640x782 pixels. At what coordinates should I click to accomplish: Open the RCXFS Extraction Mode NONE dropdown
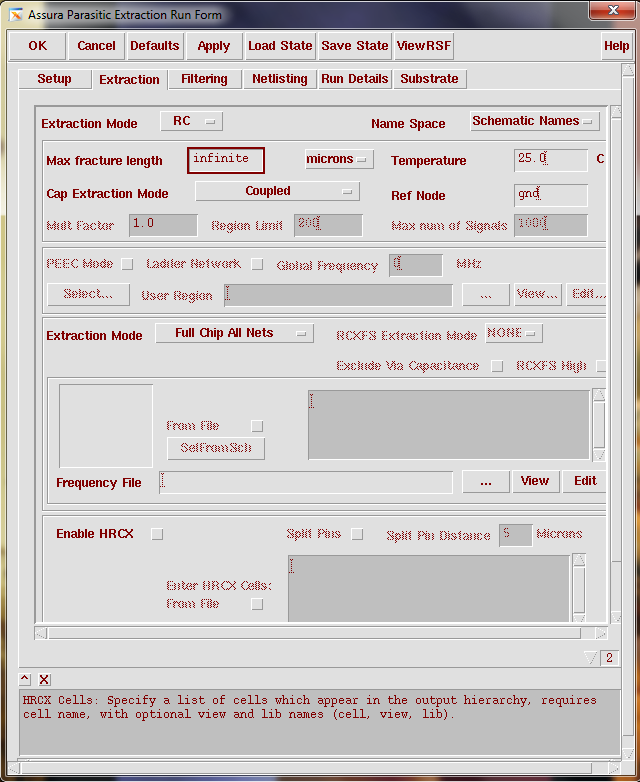(514, 333)
